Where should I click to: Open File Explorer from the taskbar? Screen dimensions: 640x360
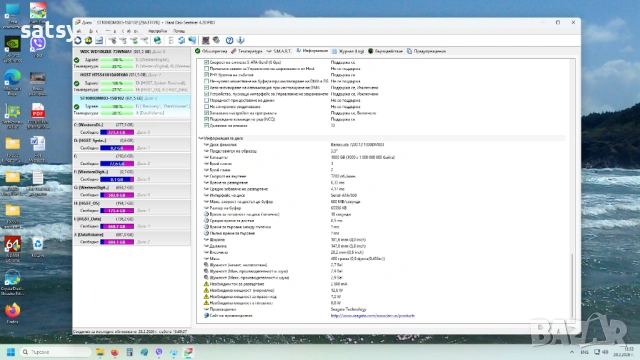pos(100,352)
